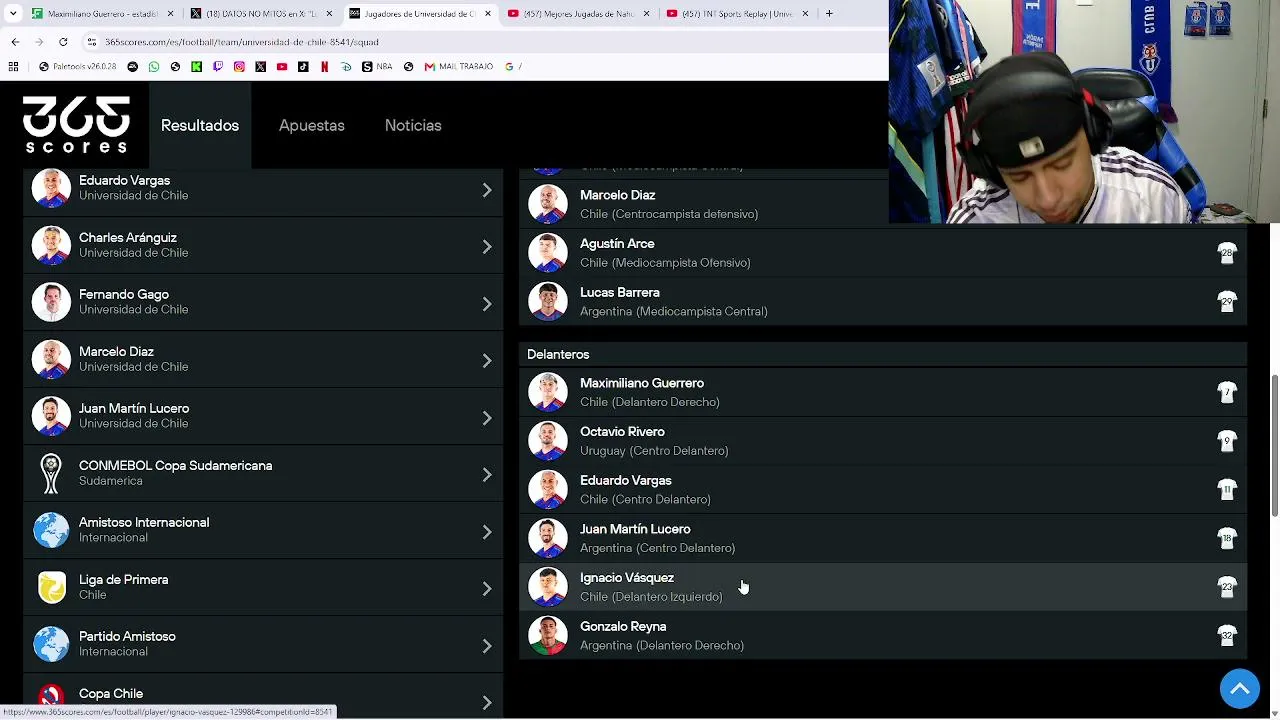Expand Amistoso Internacional row chevron
Image resolution: width=1280 pixels, height=720 pixels.
pyautogui.click(x=487, y=531)
